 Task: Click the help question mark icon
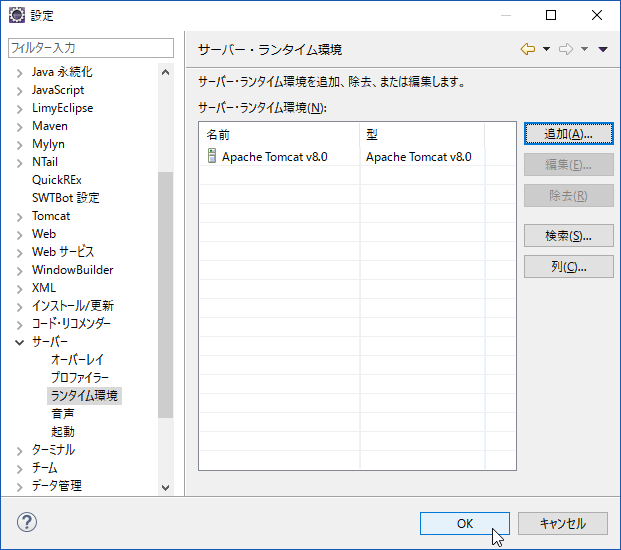(27, 522)
